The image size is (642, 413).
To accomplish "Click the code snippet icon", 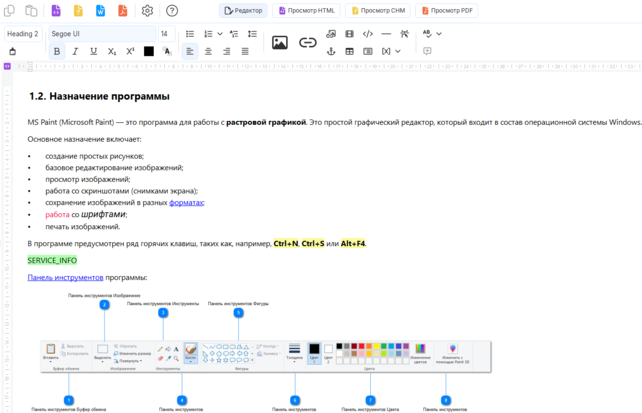I will (368, 34).
